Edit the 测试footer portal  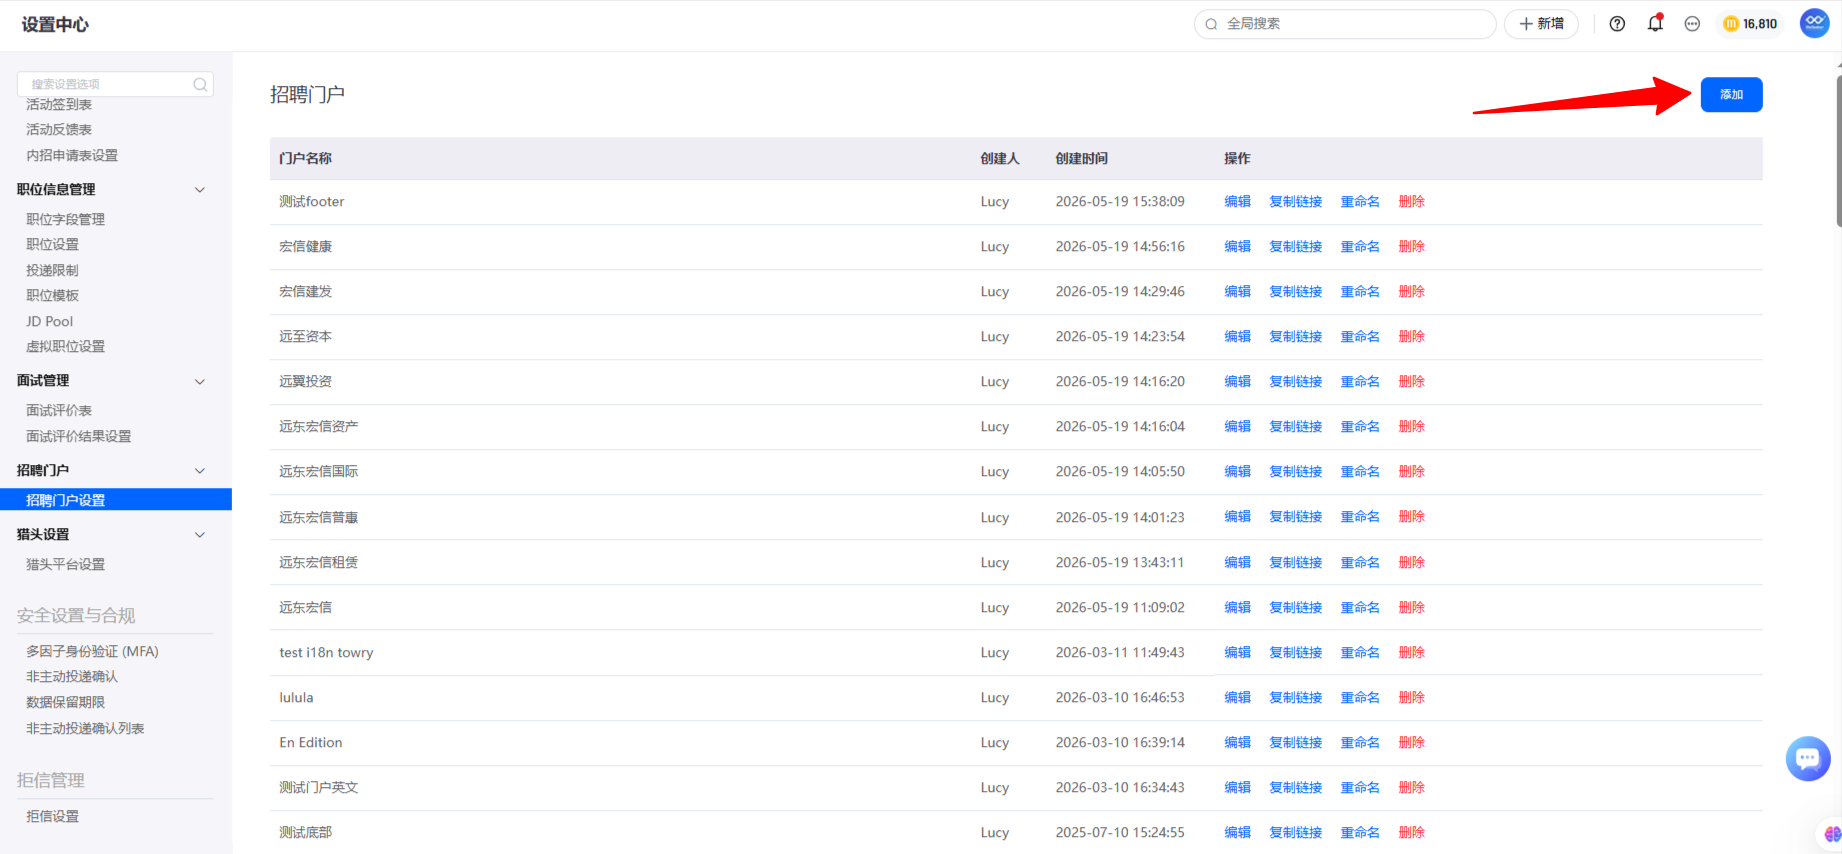click(x=1237, y=202)
